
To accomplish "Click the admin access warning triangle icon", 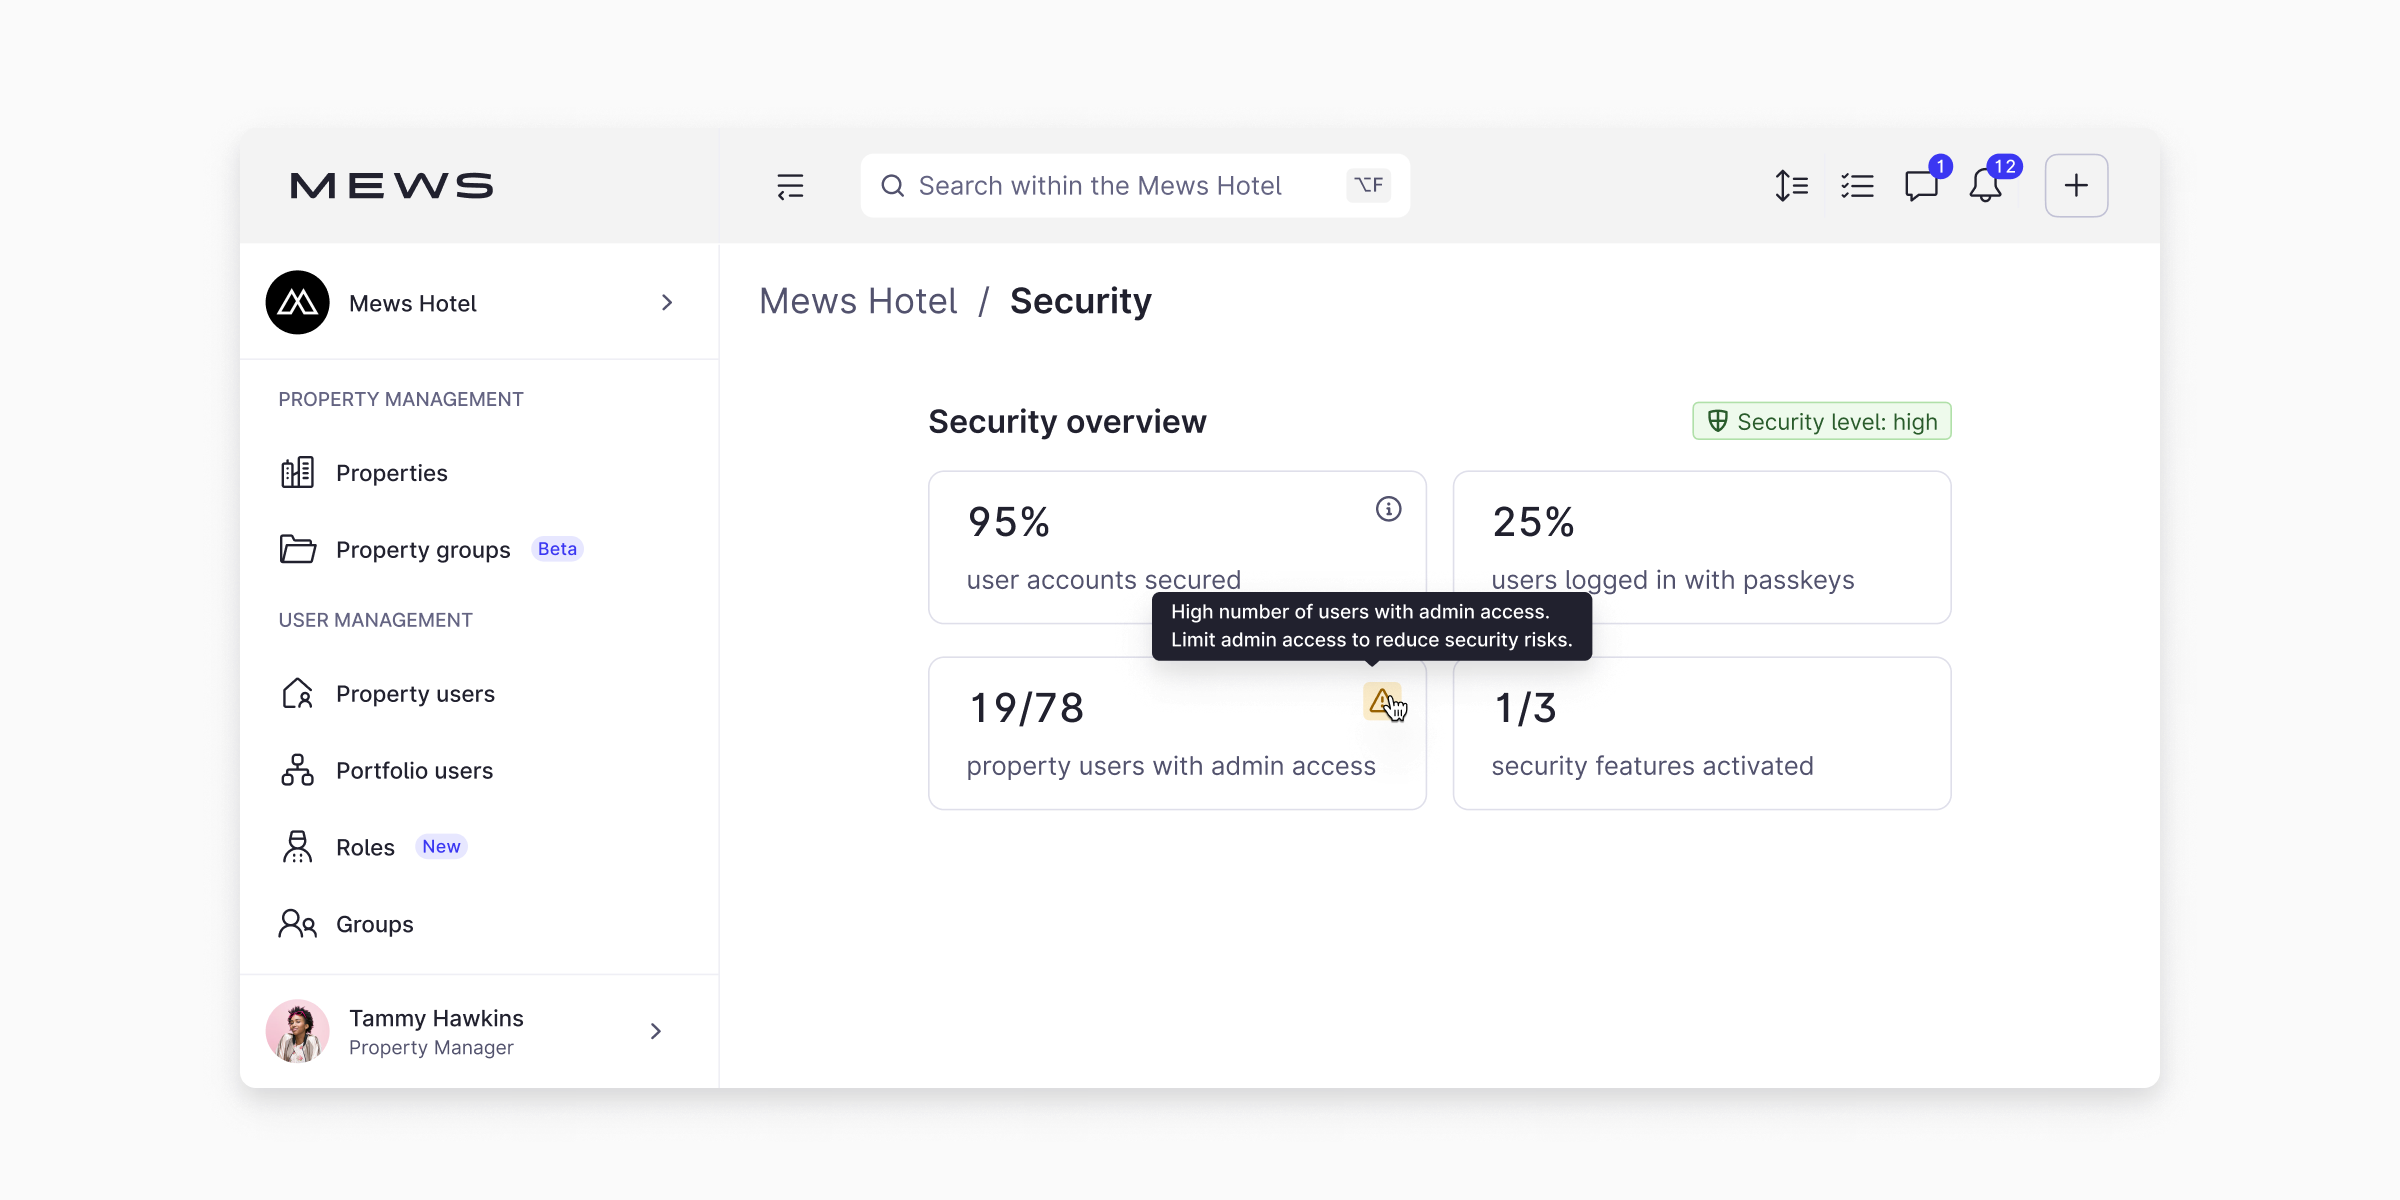I will coord(1382,701).
